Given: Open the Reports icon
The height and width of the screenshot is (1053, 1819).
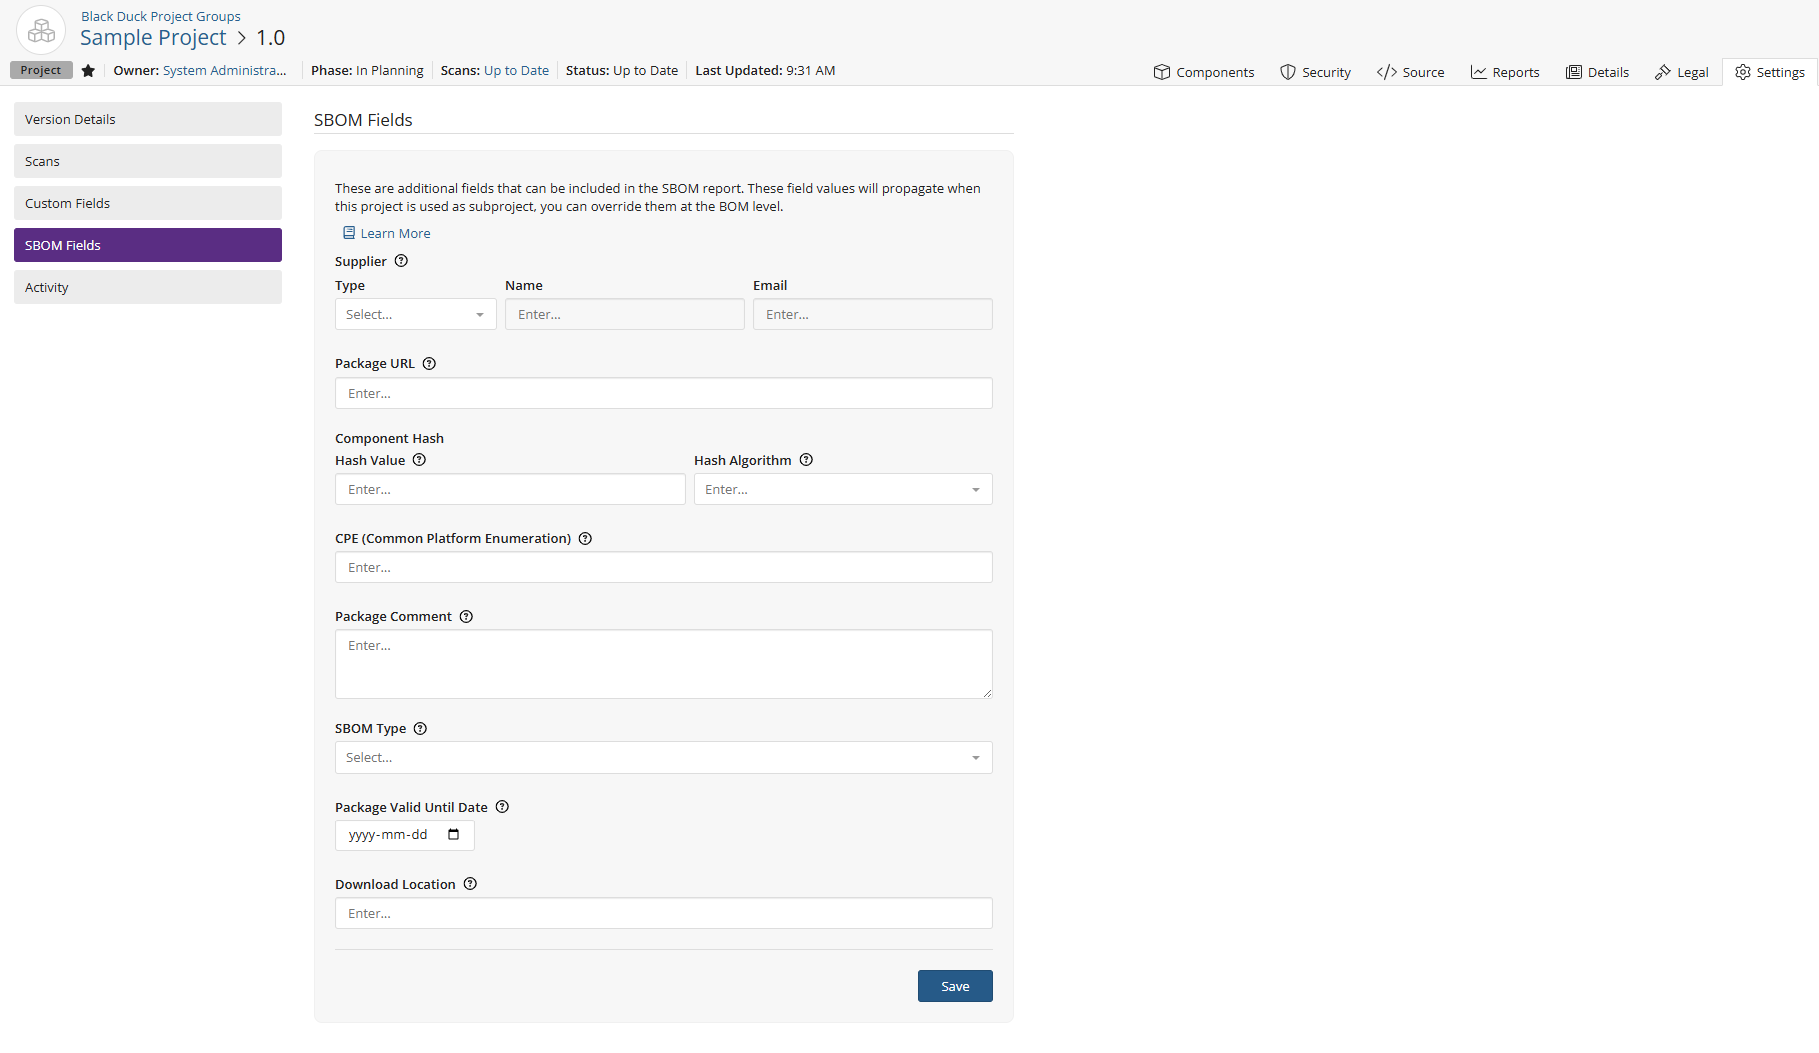Looking at the screenshot, I should point(1479,71).
